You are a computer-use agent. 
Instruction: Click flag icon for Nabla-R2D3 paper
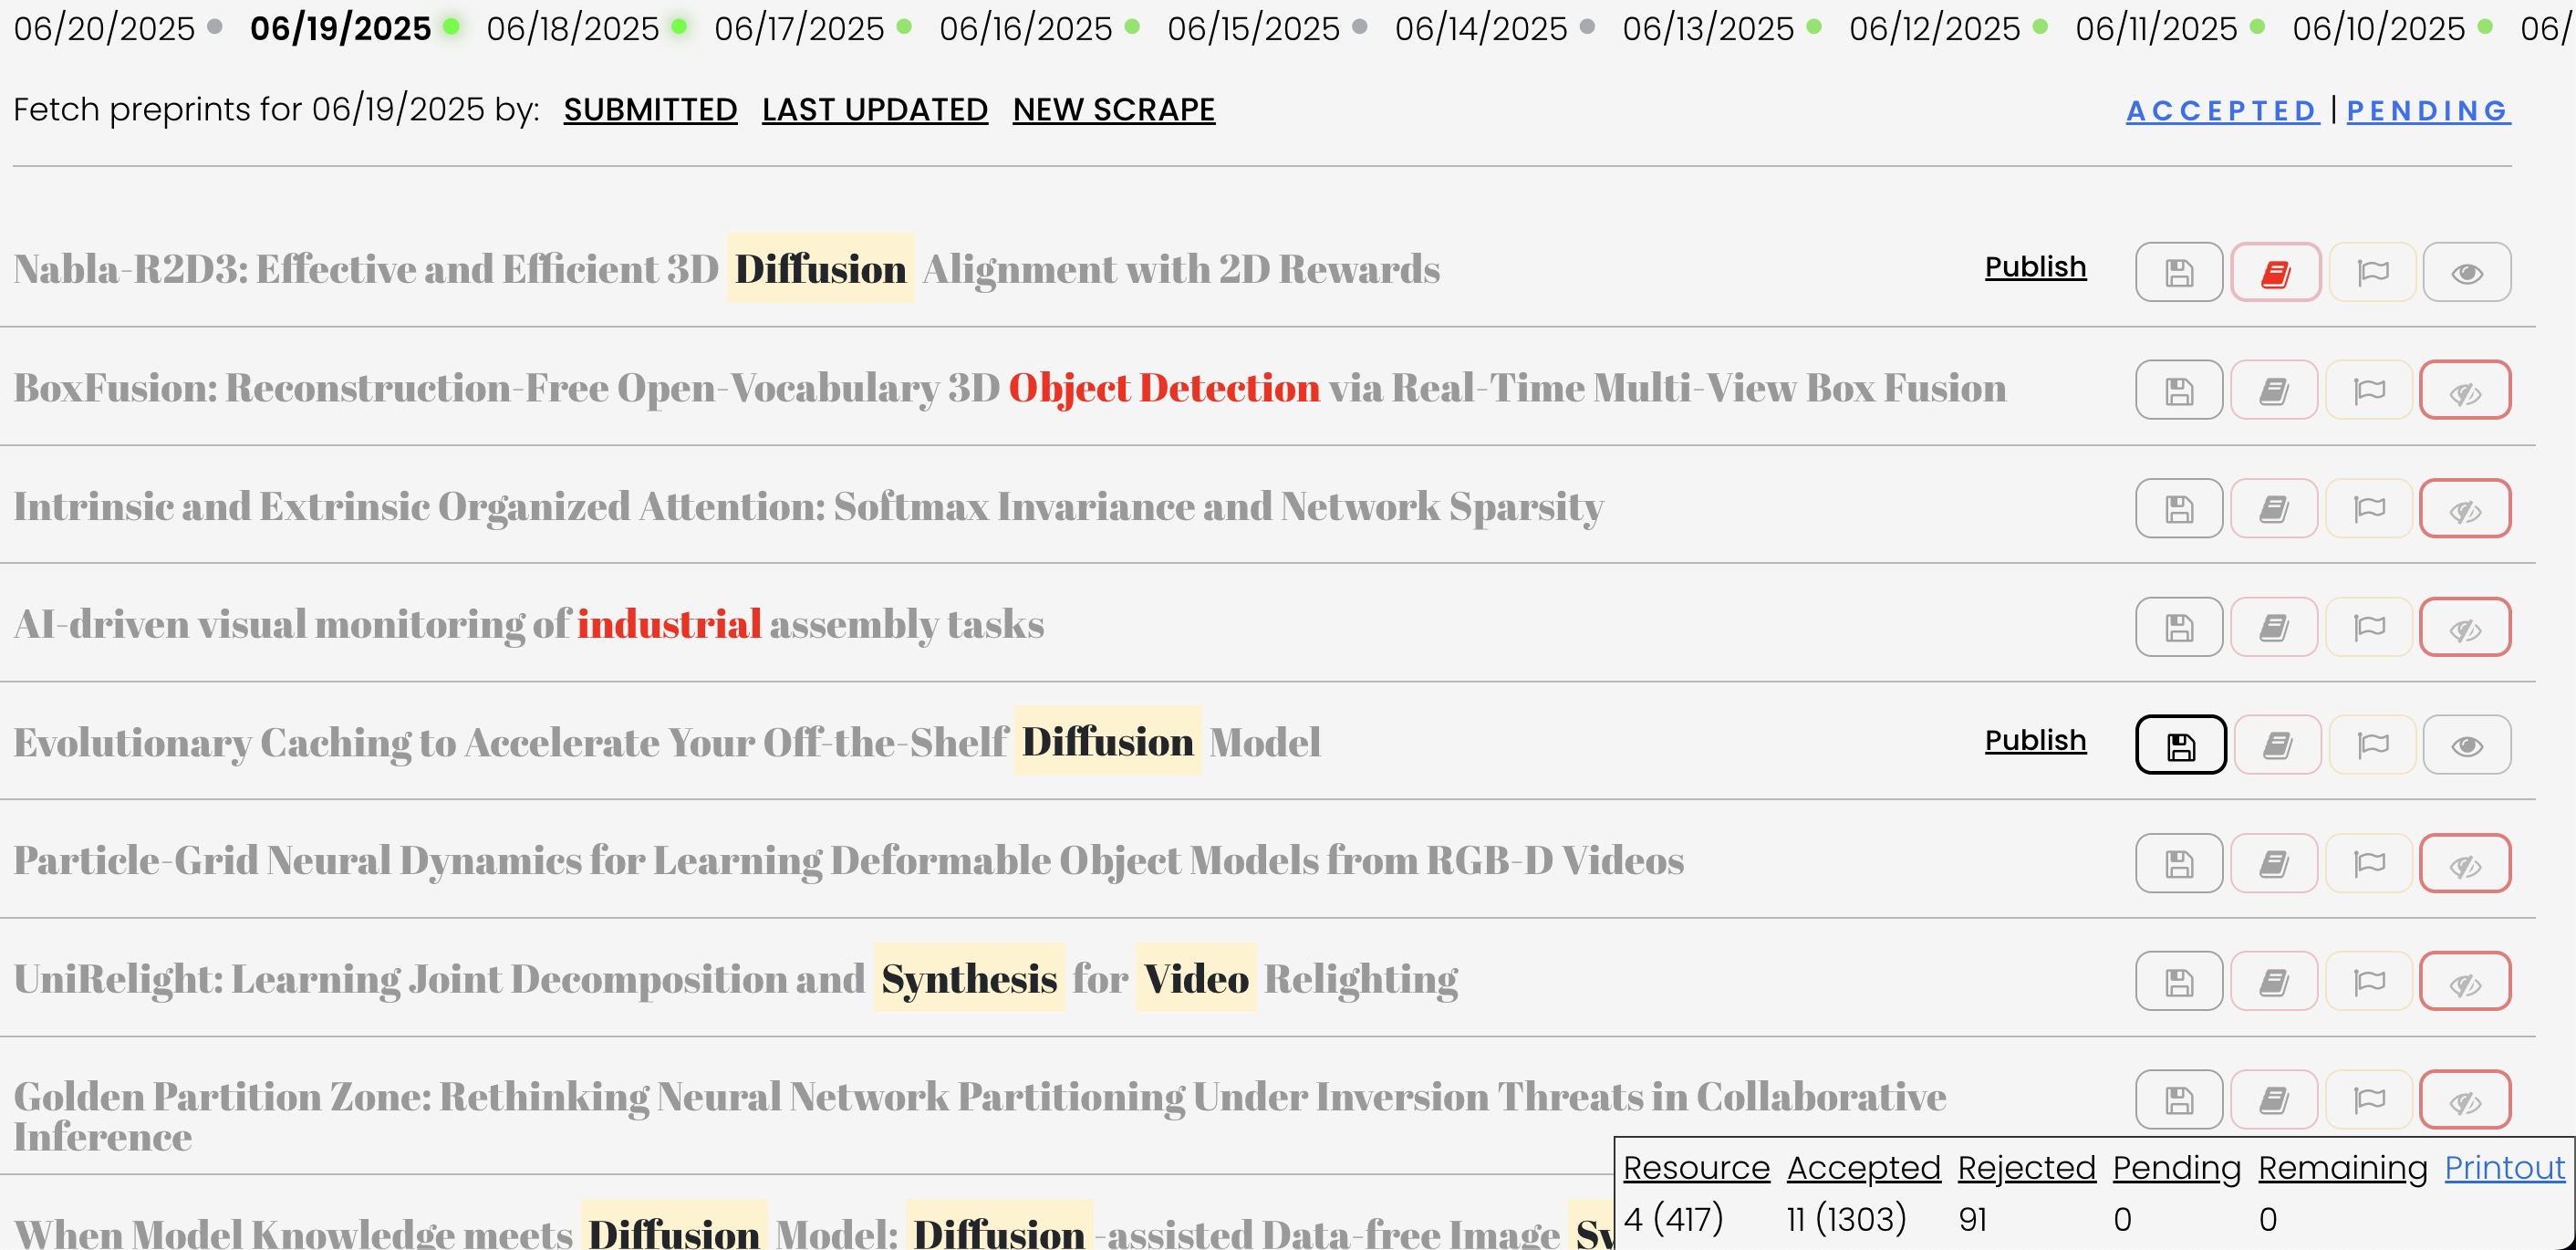[x=2372, y=272]
